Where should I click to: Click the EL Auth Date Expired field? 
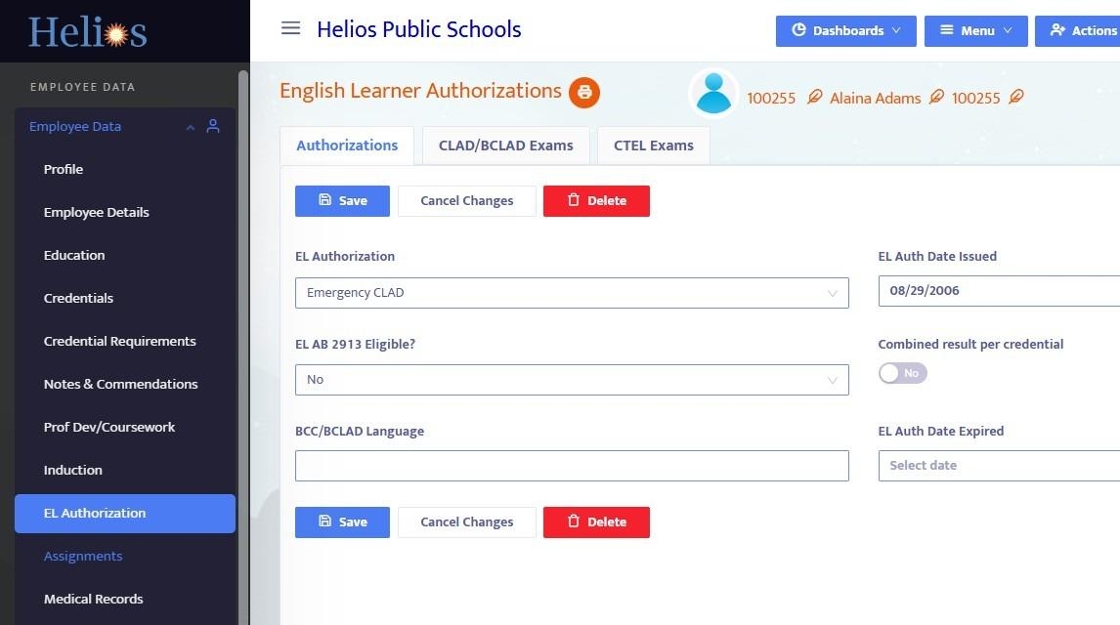pyautogui.click(x=999, y=466)
